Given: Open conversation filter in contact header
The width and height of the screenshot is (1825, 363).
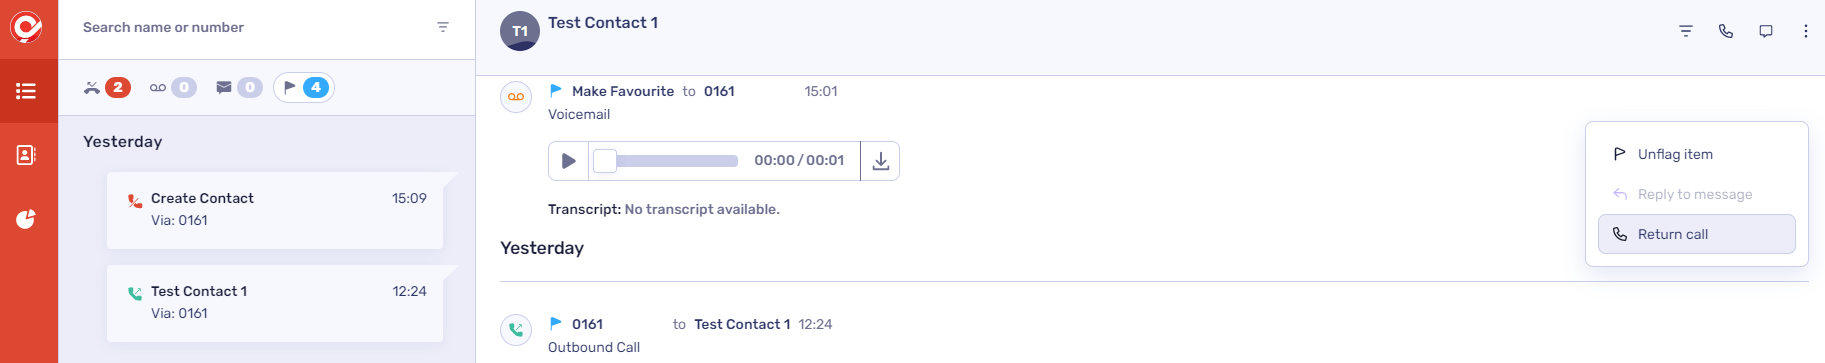Looking at the screenshot, I should (1686, 31).
